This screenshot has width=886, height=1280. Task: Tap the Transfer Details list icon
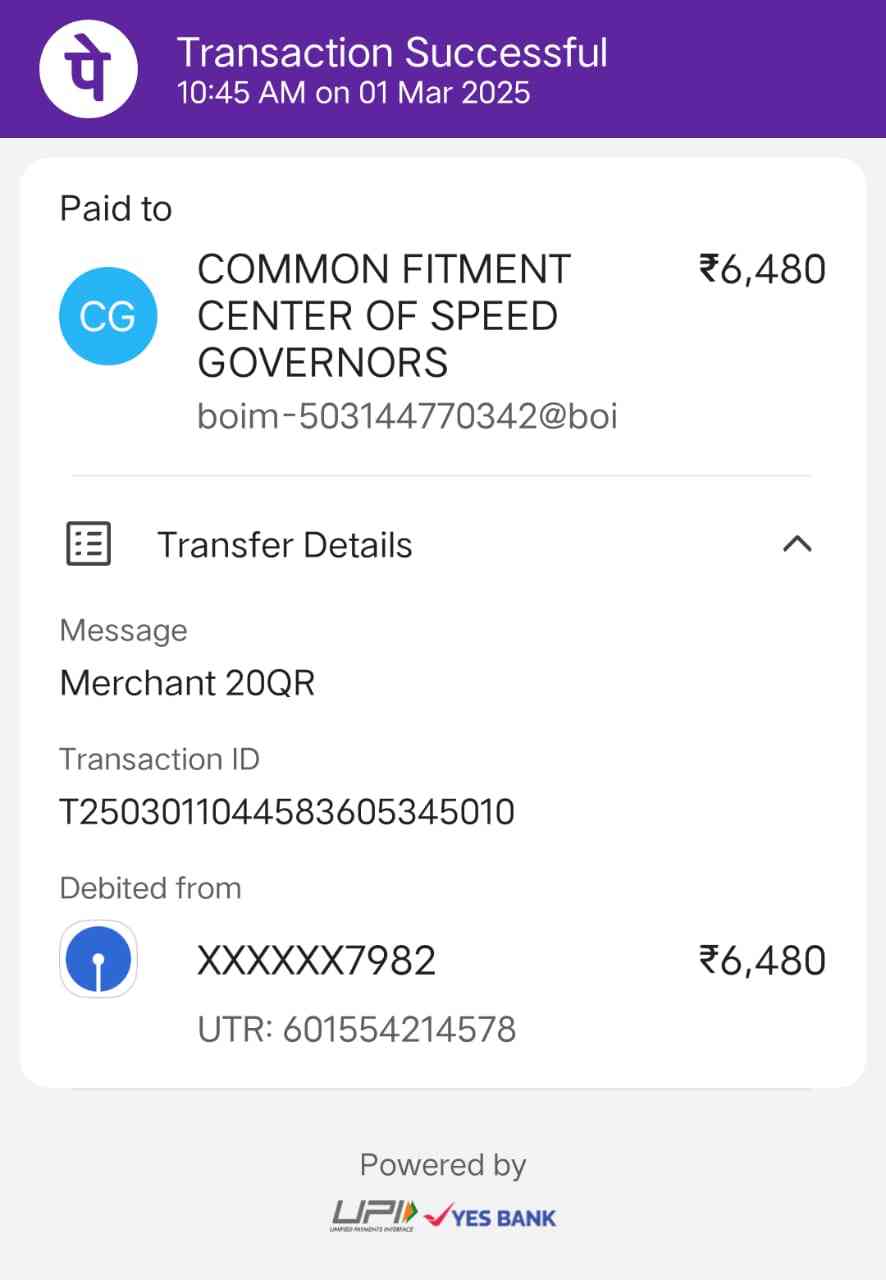click(x=89, y=545)
